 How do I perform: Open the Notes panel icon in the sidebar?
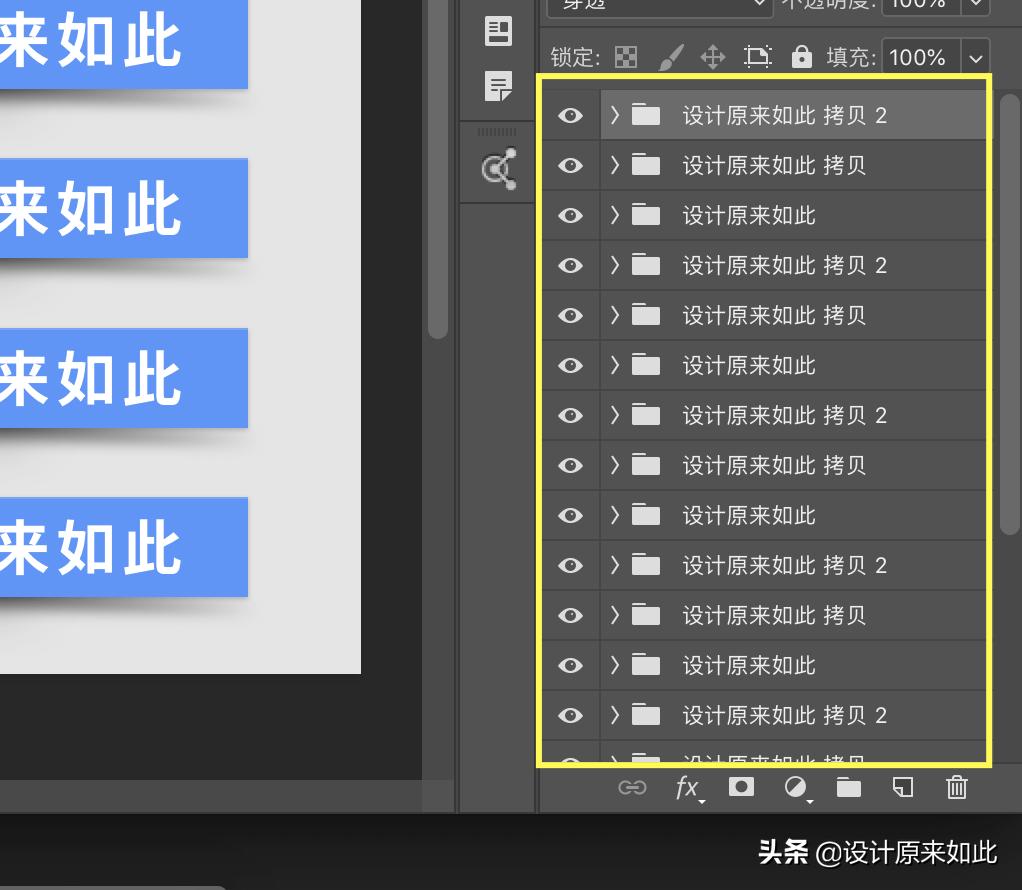497,87
